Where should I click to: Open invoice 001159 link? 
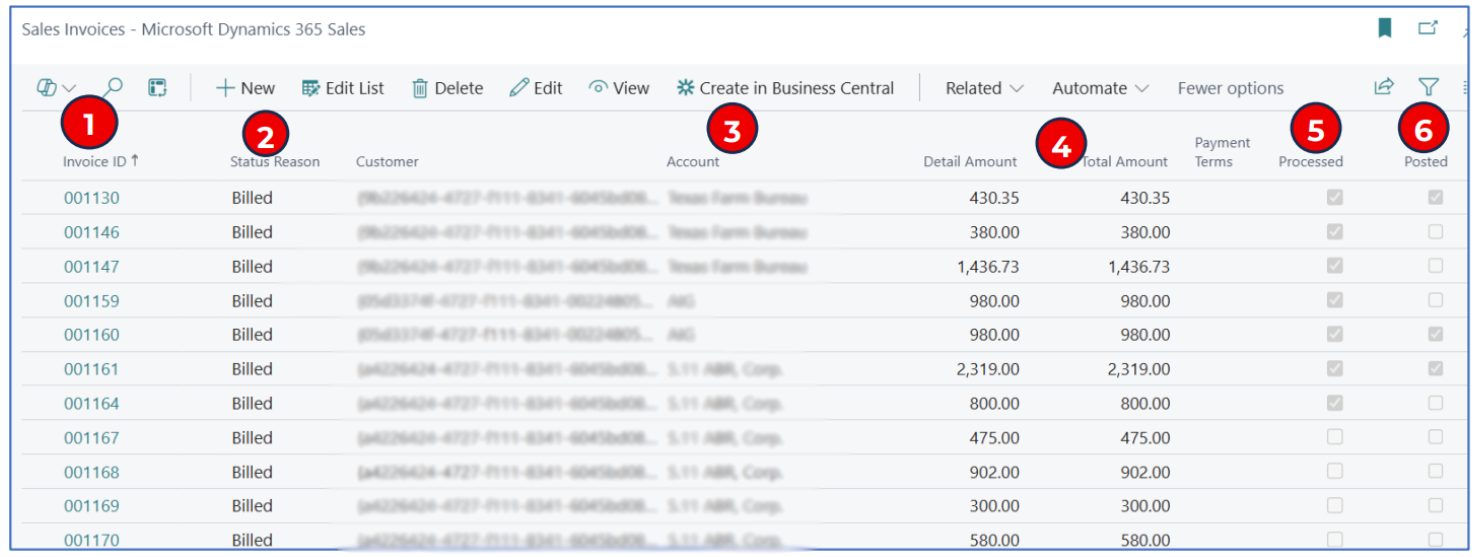[91, 300]
